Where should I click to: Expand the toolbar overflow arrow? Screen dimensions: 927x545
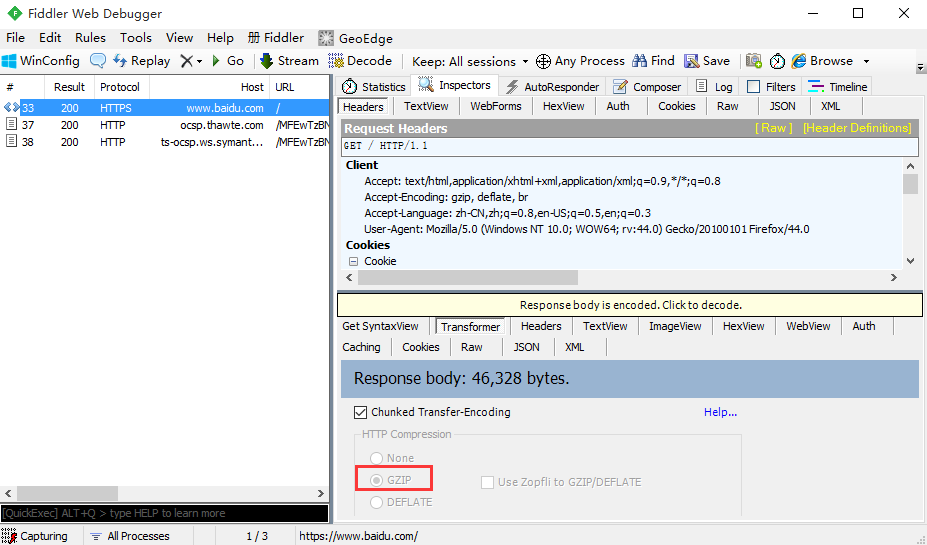(x=920, y=68)
